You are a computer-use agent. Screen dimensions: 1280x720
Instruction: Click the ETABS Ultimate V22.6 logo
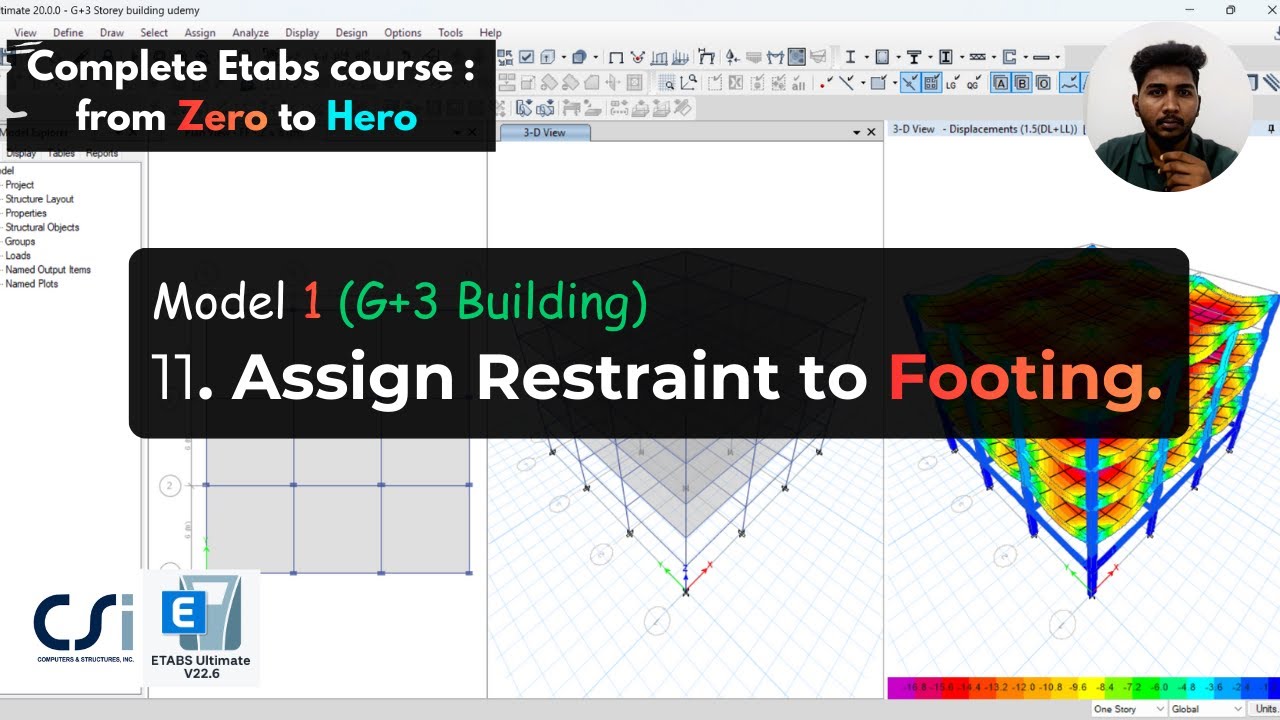201,628
